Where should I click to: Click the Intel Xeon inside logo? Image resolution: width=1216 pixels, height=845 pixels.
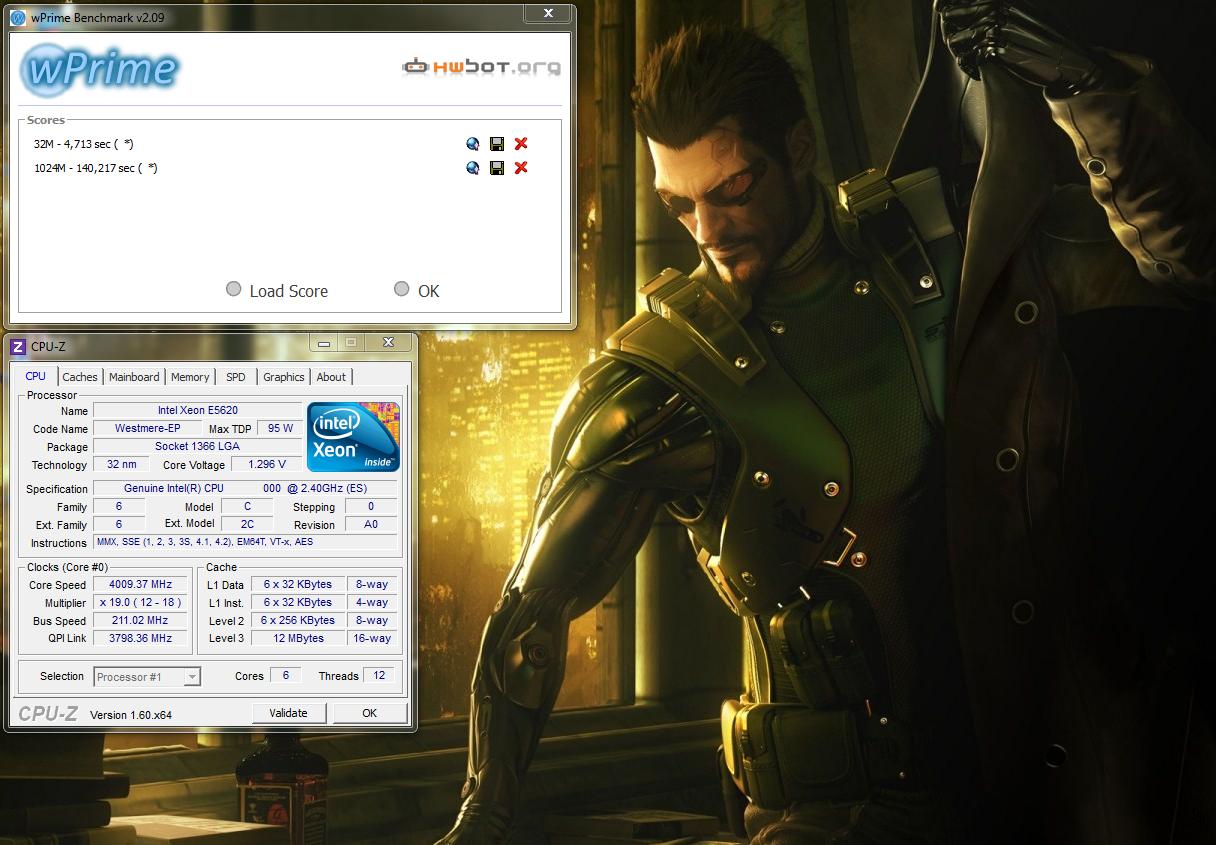coord(353,437)
